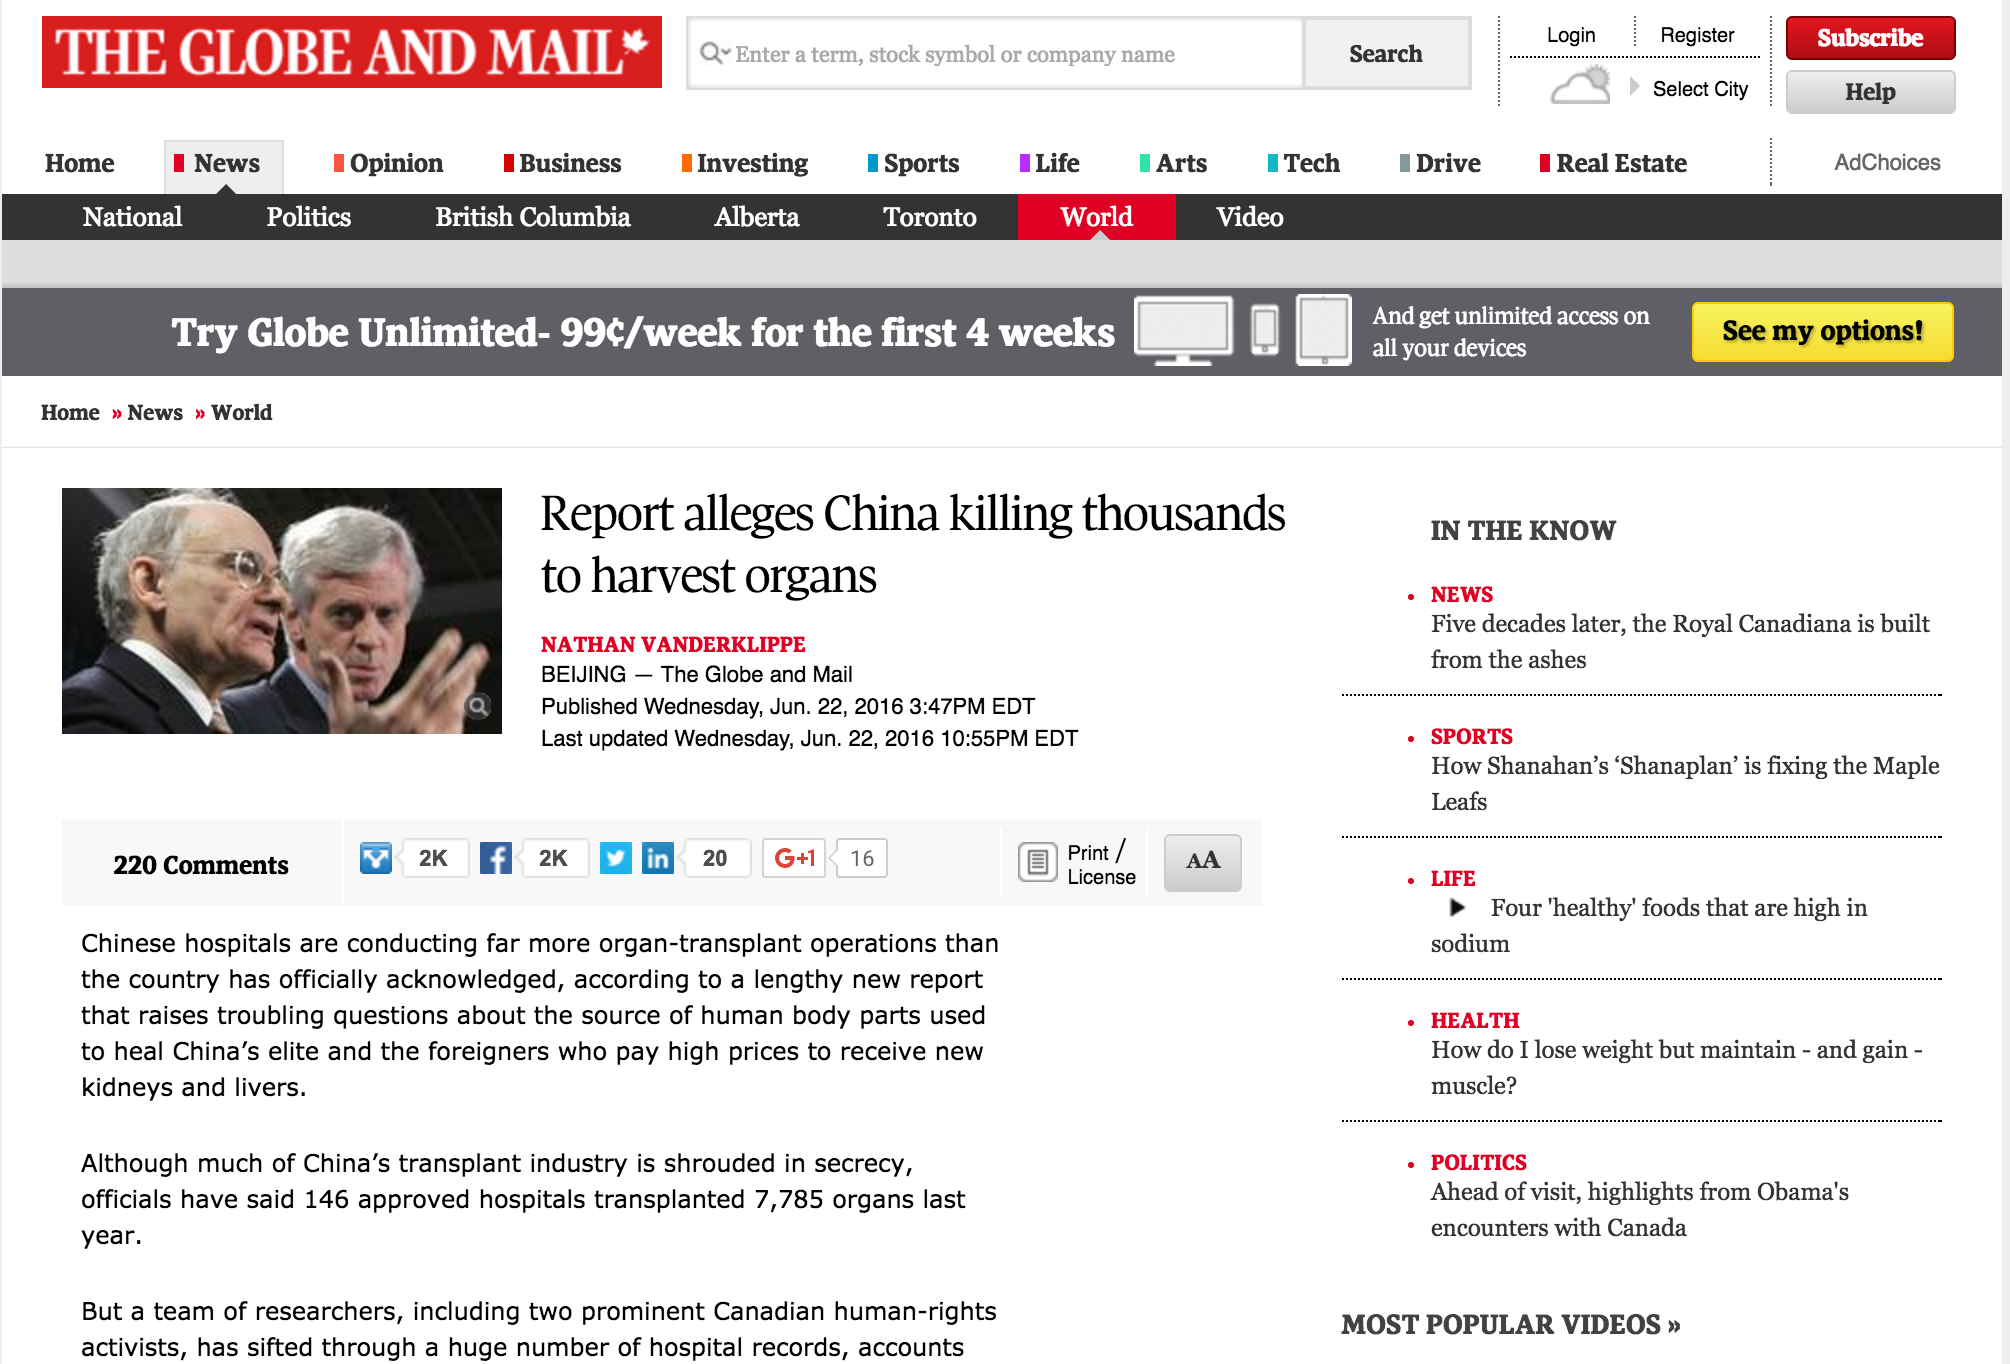Open the article photo thumbnail

pos(282,611)
